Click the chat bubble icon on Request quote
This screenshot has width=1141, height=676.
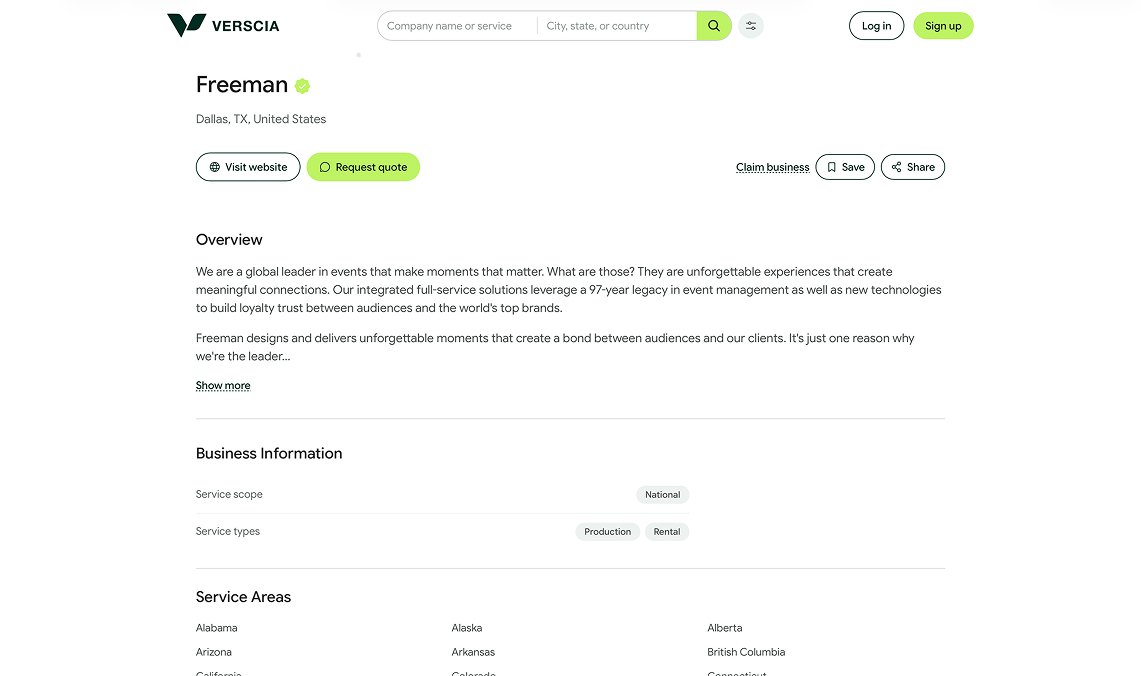point(325,167)
